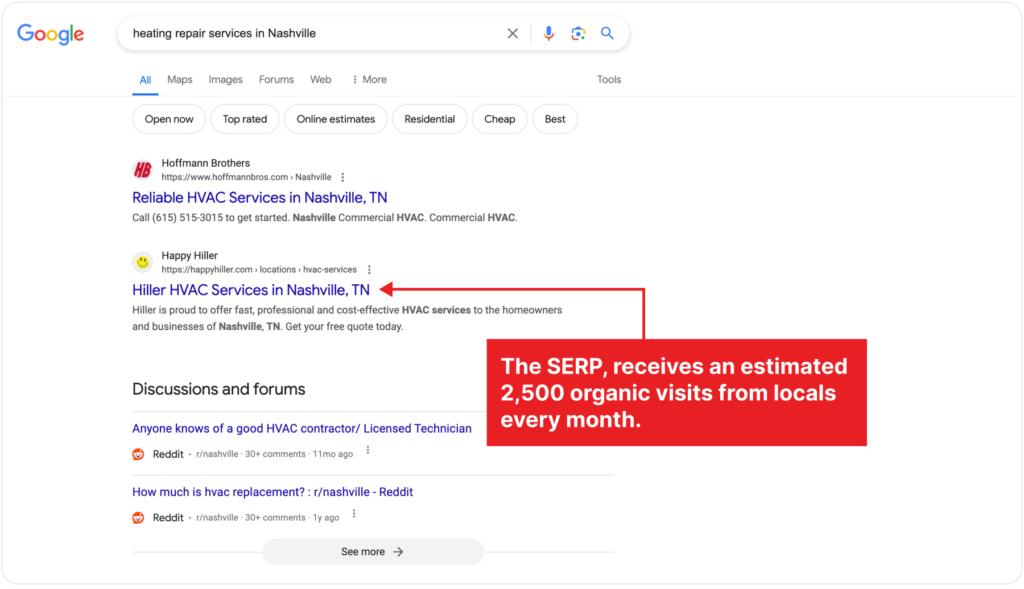The height and width of the screenshot is (589, 1024).
Task: Apply the Top rated filter chip
Action: coord(245,119)
